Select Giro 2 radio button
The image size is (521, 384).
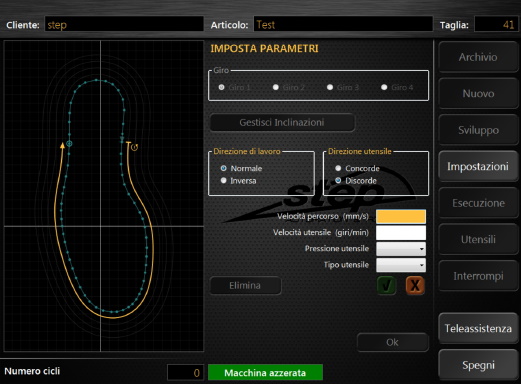(x=276, y=87)
